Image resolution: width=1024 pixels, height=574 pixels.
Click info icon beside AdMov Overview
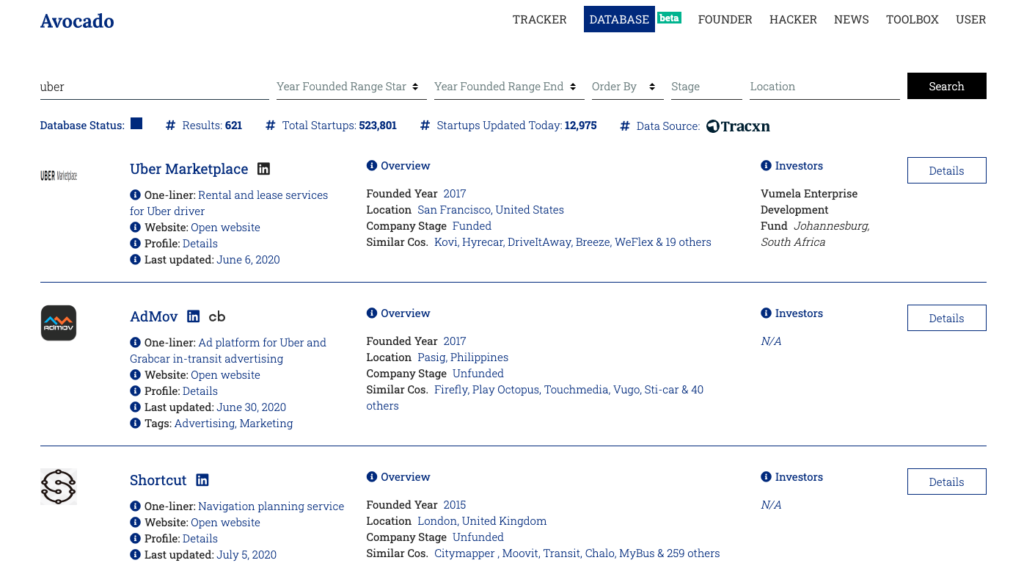(x=372, y=313)
